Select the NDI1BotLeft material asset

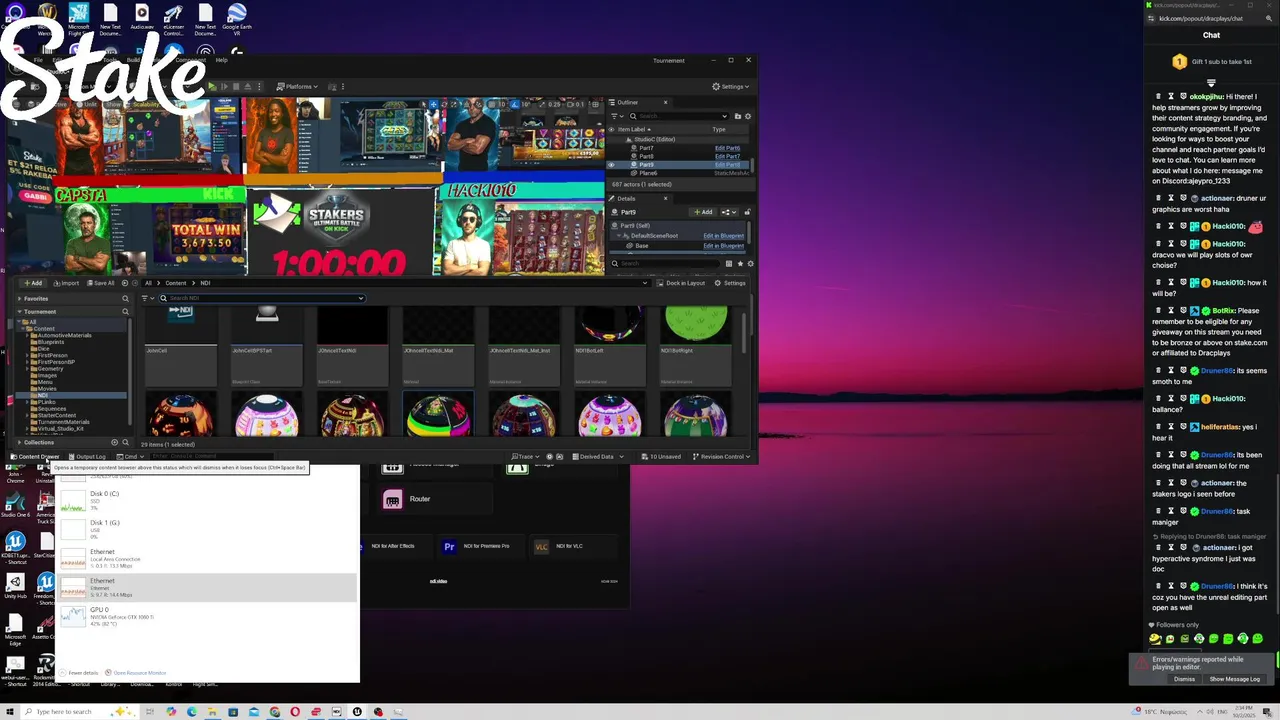coord(611,345)
